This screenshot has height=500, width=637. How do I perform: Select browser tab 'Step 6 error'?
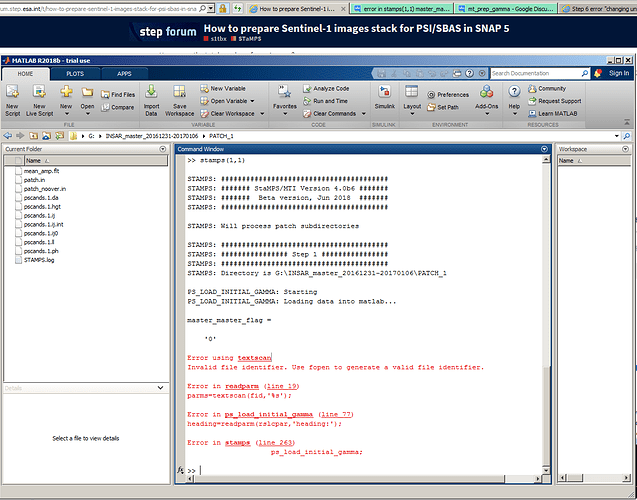pyautogui.click(x=598, y=9)
